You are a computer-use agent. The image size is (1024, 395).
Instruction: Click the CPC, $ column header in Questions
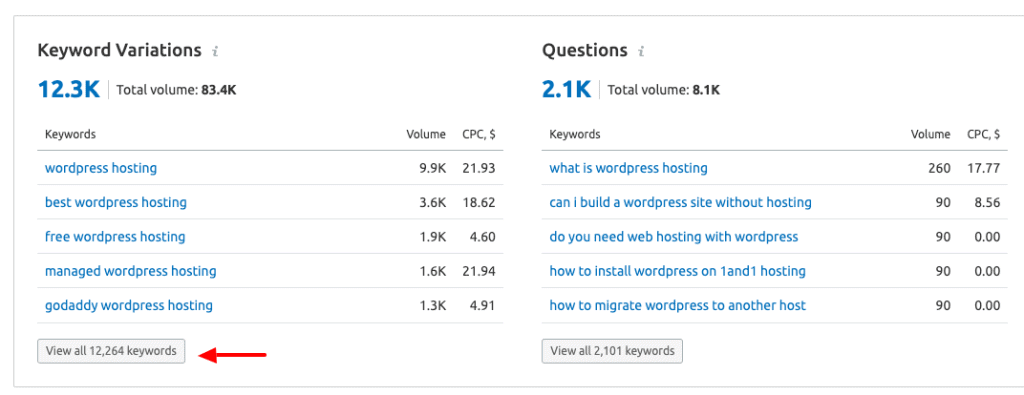pos(984,134)
